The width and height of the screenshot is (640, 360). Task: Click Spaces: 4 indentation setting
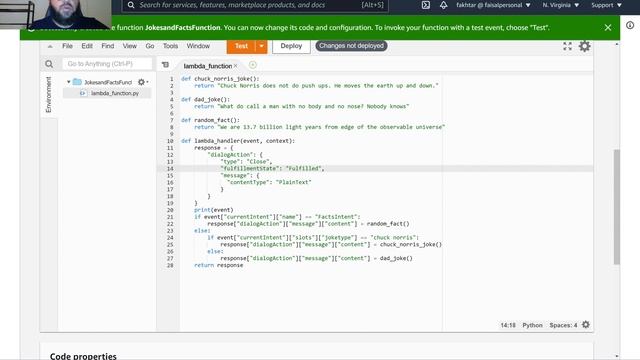pos(563,325)
